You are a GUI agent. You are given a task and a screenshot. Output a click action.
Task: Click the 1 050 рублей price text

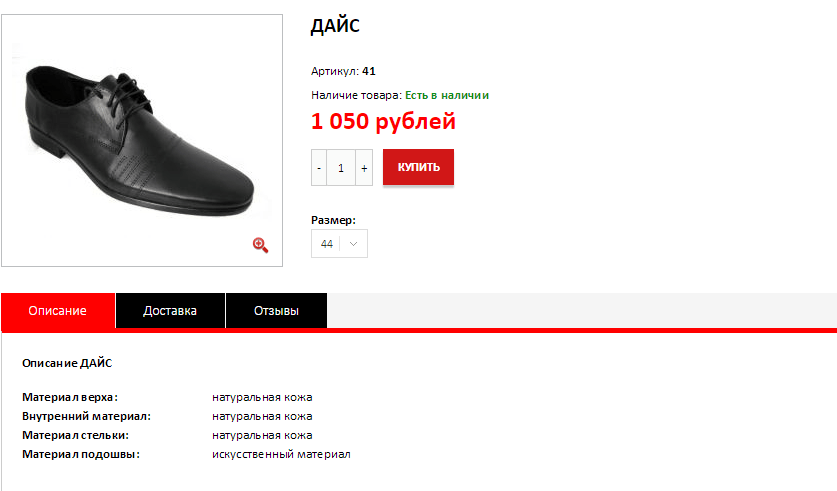[x=383, y=121]
